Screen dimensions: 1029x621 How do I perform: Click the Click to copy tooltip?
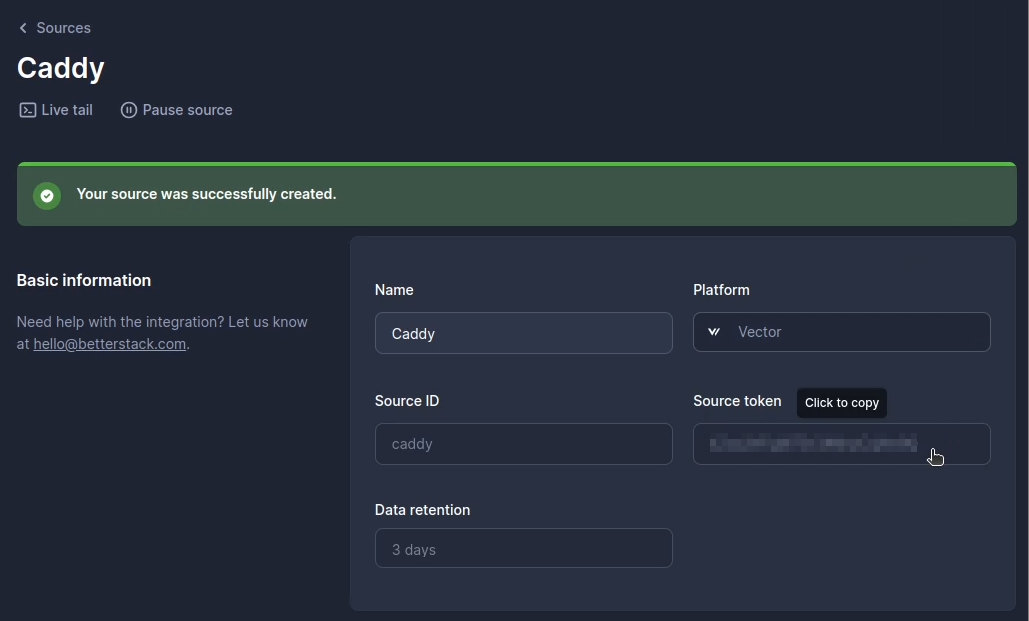coord(842,403)
